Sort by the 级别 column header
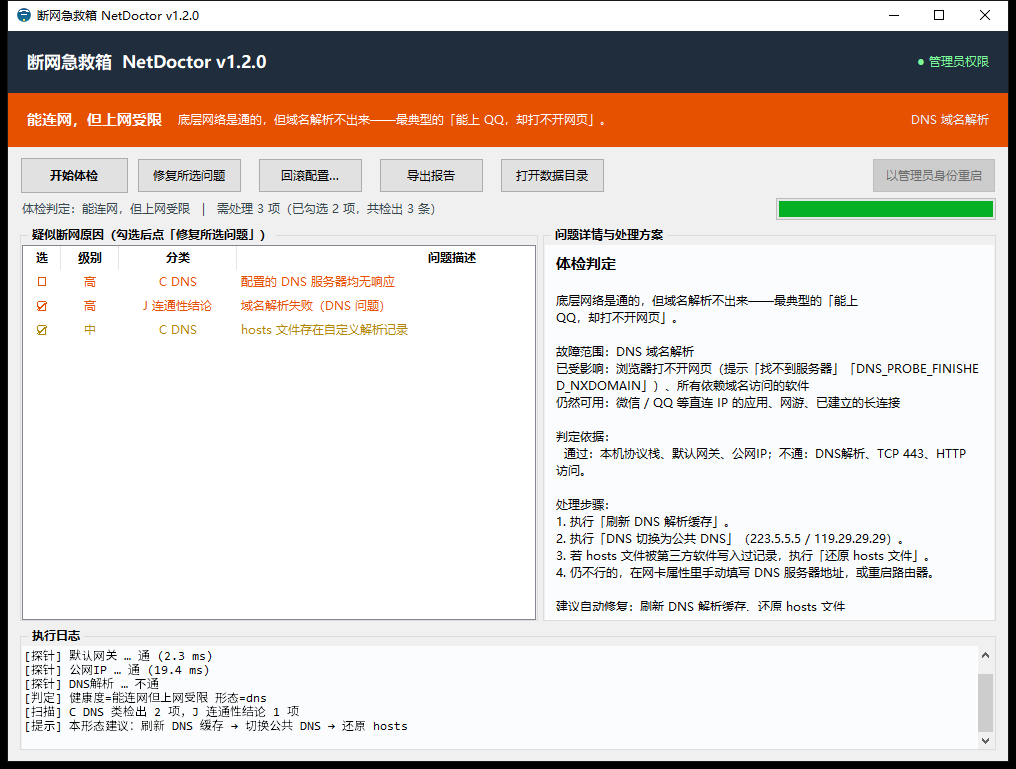Viewport: 1016px width, 769px height. point(89,258)
